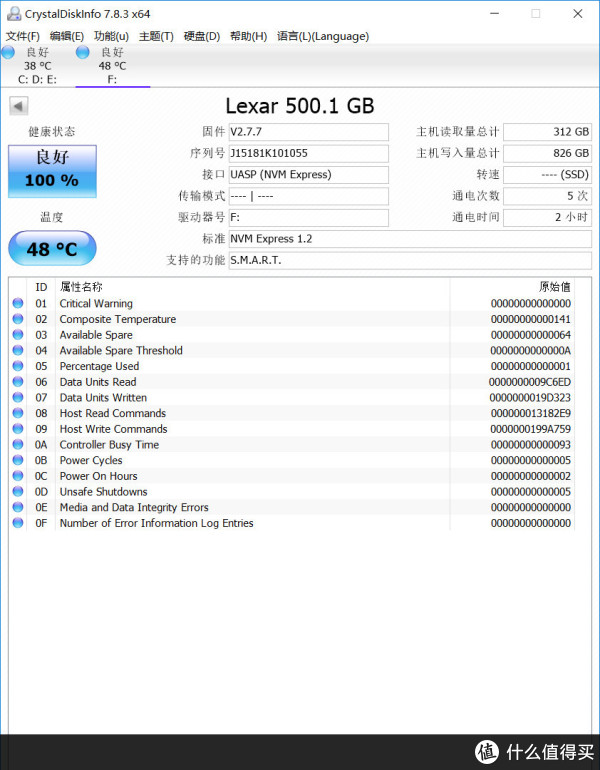600x770 pixels.
Task: Click status orb for Data Units Written
Action: (x=18, y=397)
